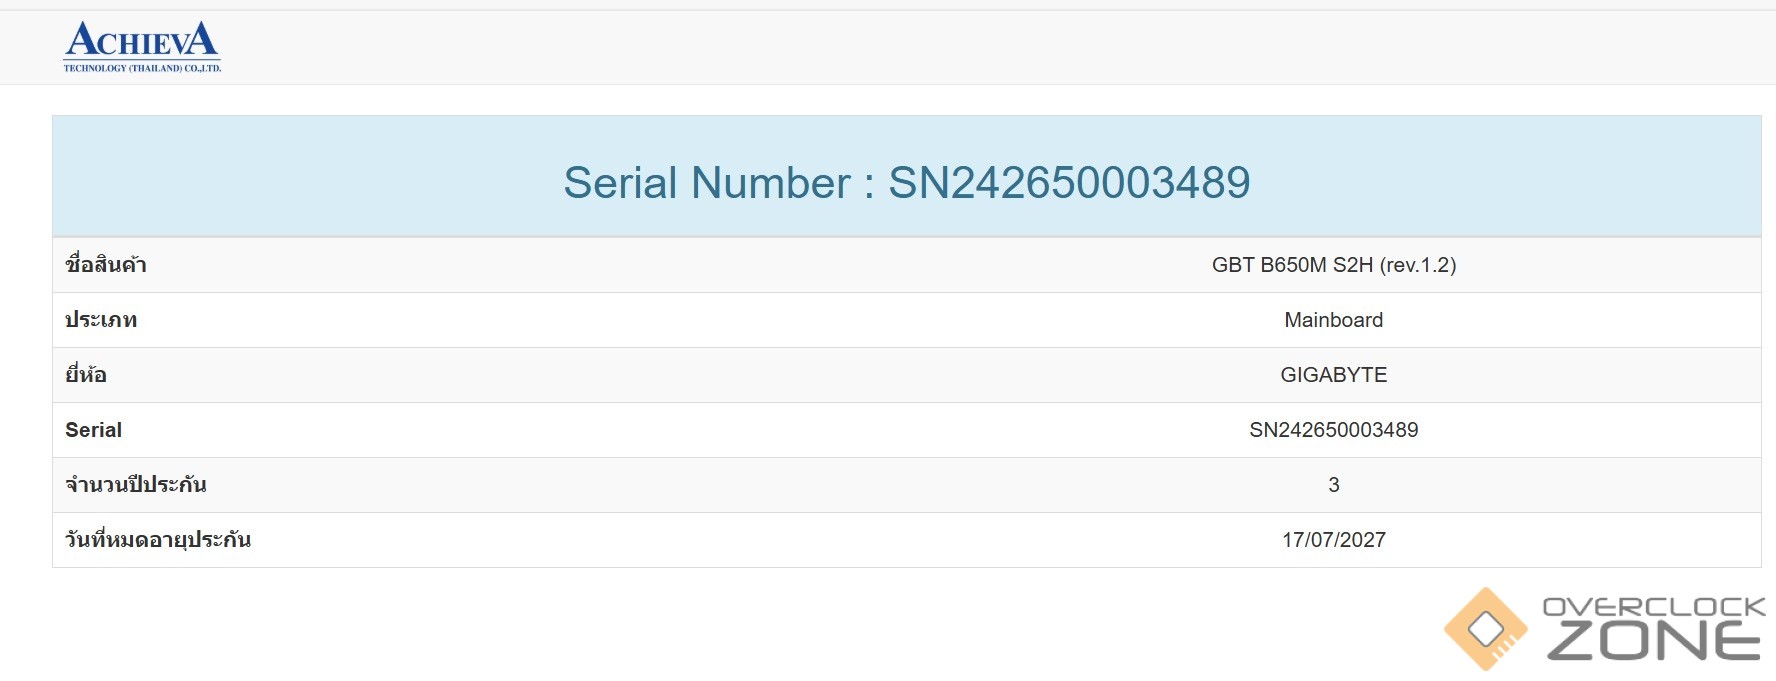The height and width of the screenshot is (681, 1776).
Task: Select the Serial Number heading text
Action: coord(907,182)
